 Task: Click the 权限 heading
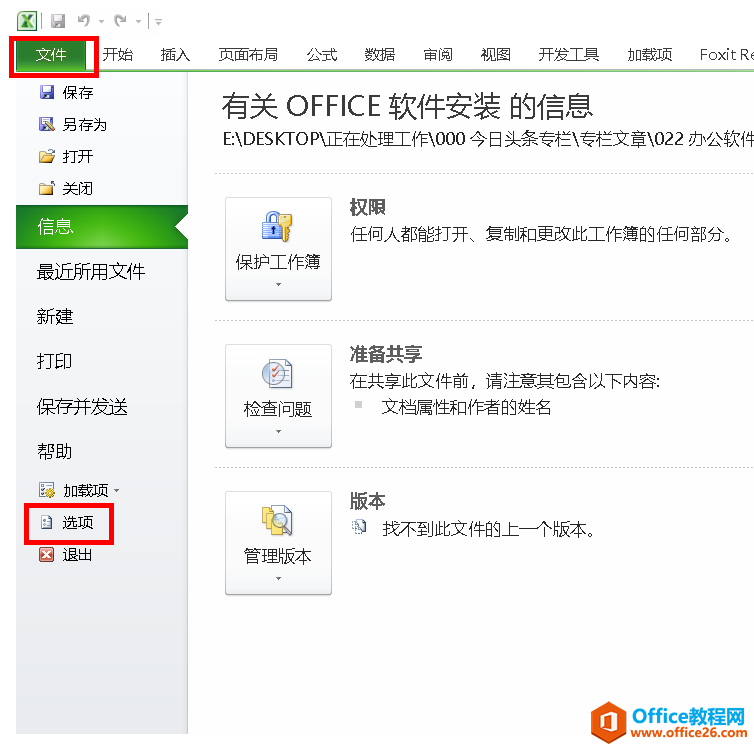tap(368, 208)
